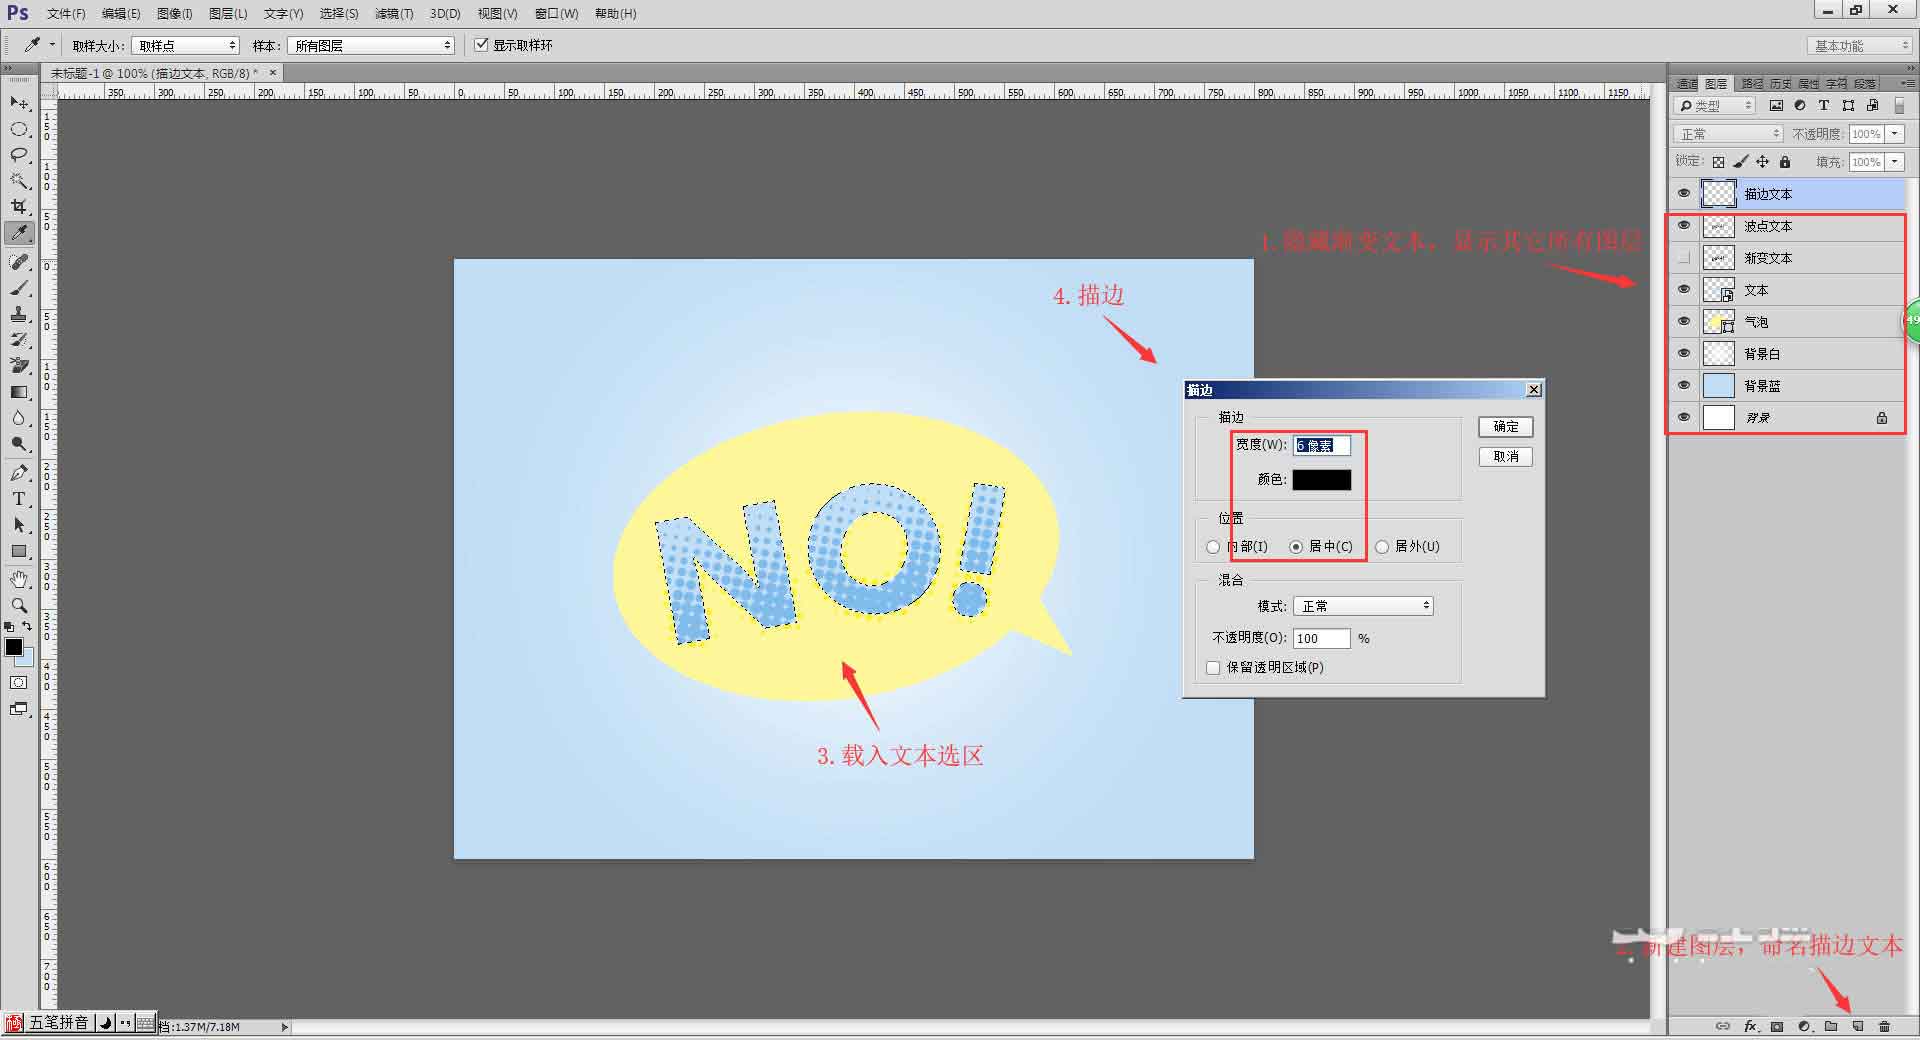Select the Elliptical Marquee tool

(19, 129)
